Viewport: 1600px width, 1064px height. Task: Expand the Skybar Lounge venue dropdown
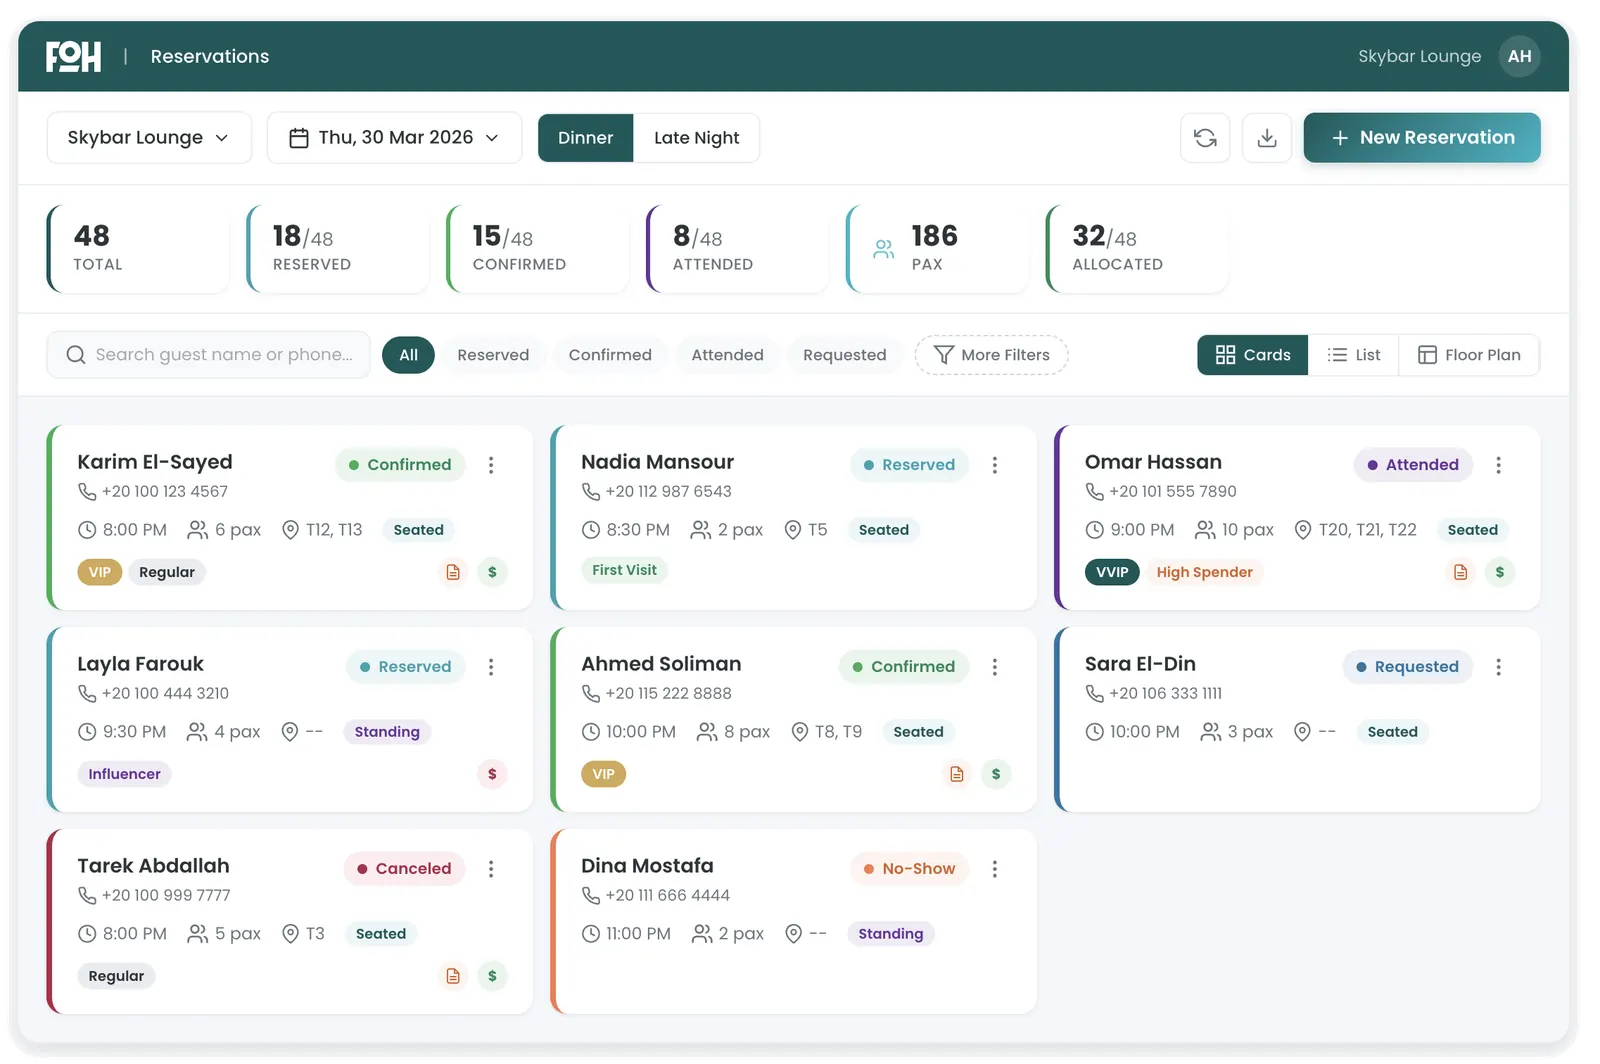(149, 138)
